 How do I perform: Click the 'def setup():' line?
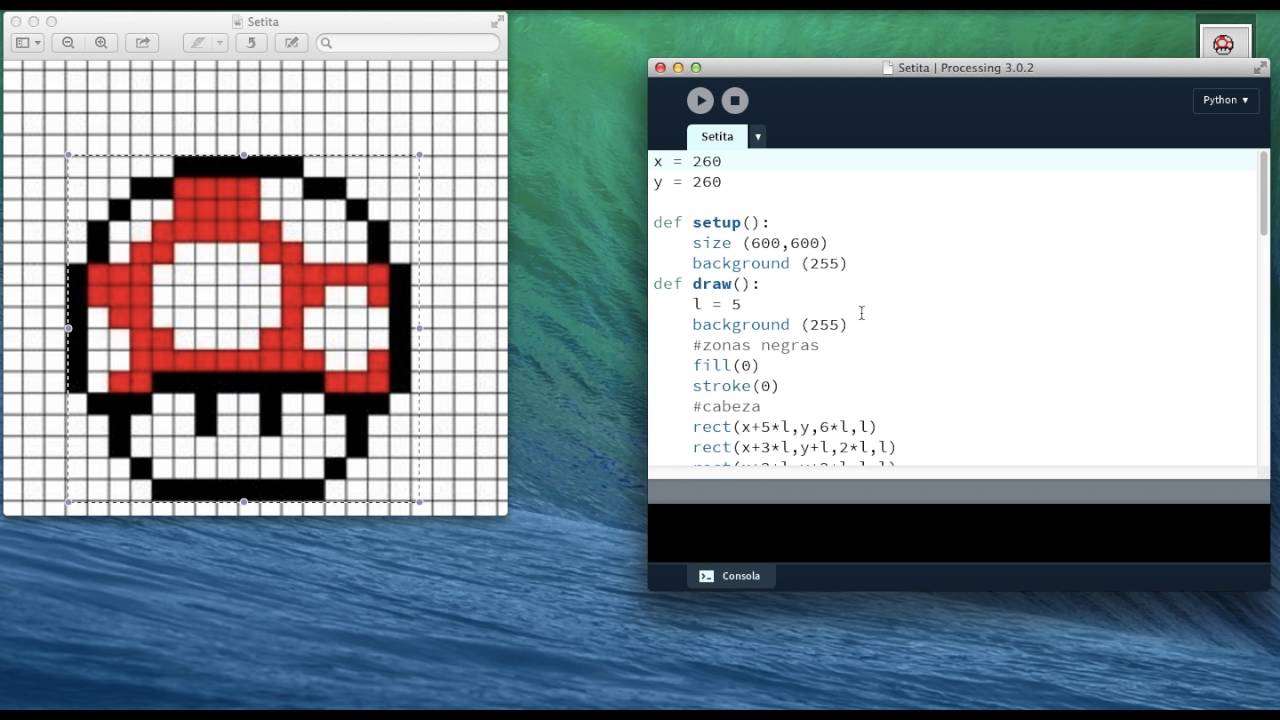(712, 223)
